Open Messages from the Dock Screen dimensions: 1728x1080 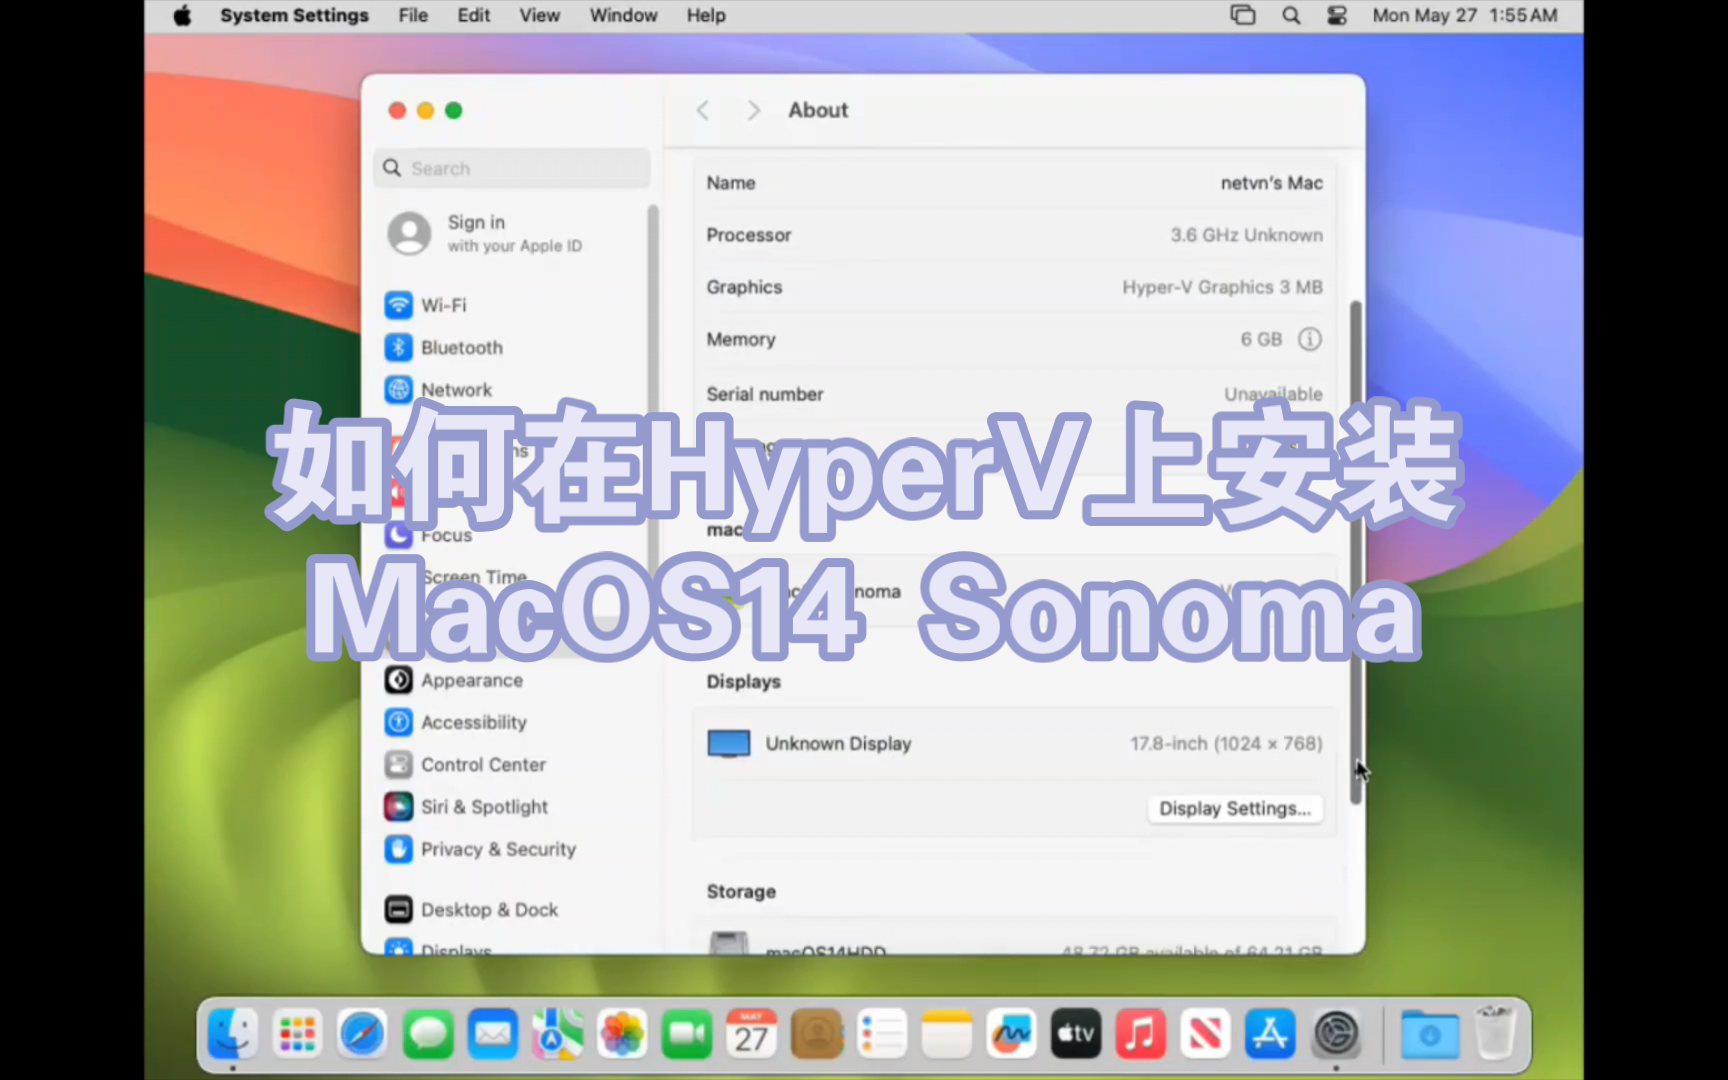(427, 1034)
